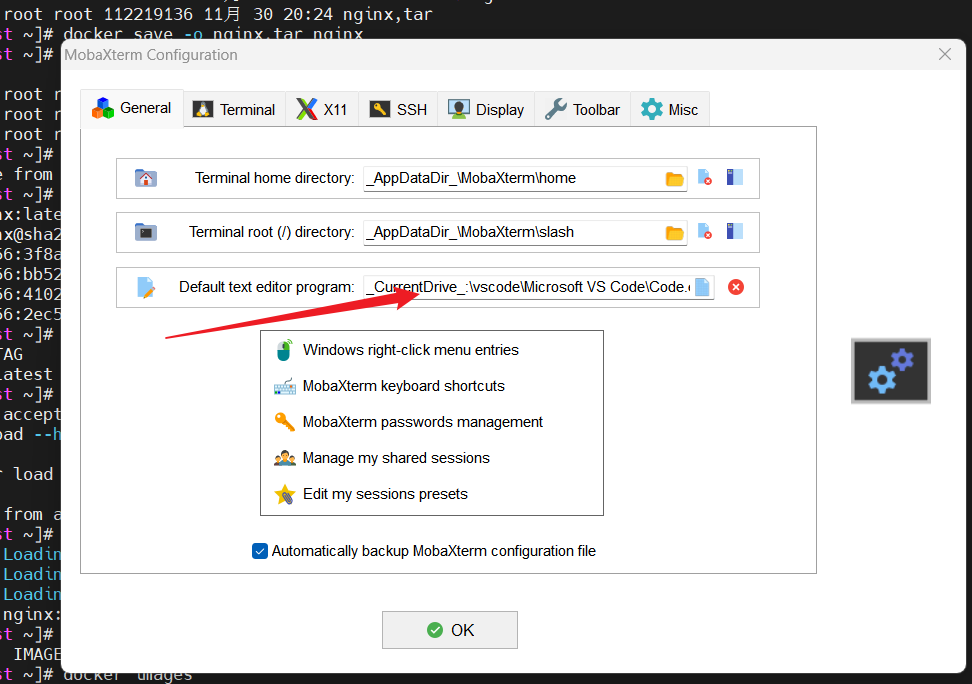Image resolution: width=972 pixels, height=684 pixels.
Task: Click the 'Terminal root (/) directory:' label
Action: click(272, 232)
